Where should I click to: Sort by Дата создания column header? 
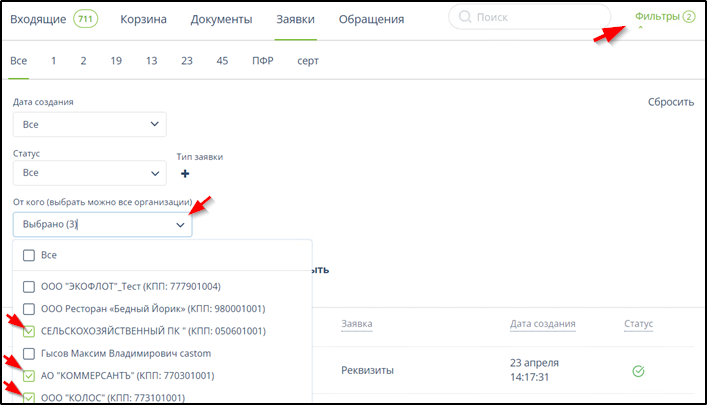(x=542, y=324)
